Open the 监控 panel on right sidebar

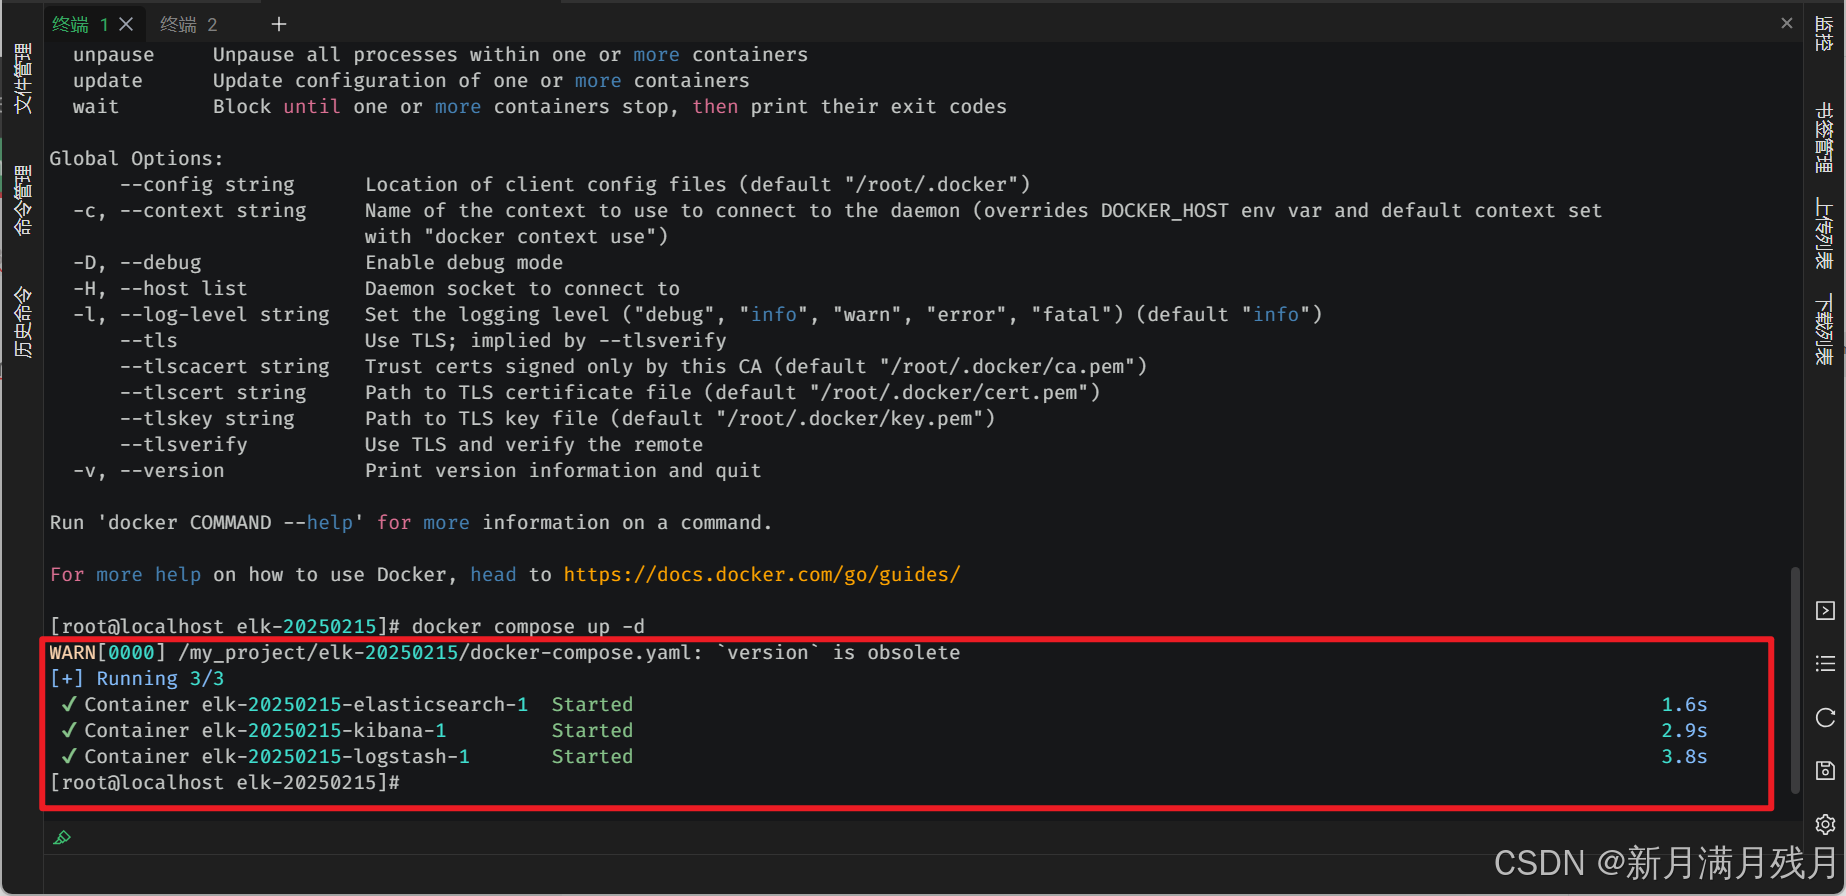click(1824, 32)
